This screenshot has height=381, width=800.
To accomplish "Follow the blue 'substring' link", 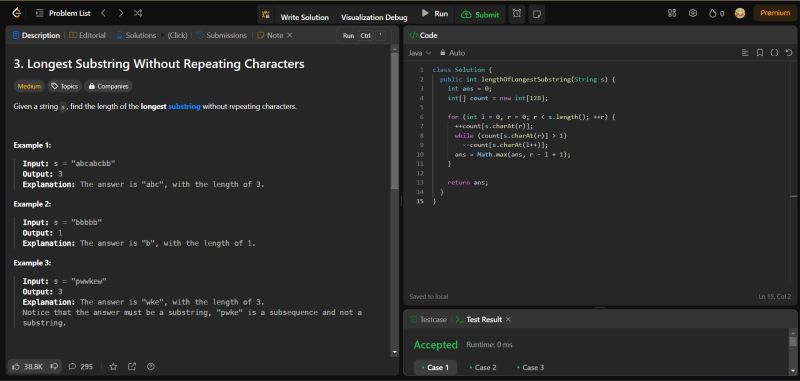I will 184,107.
